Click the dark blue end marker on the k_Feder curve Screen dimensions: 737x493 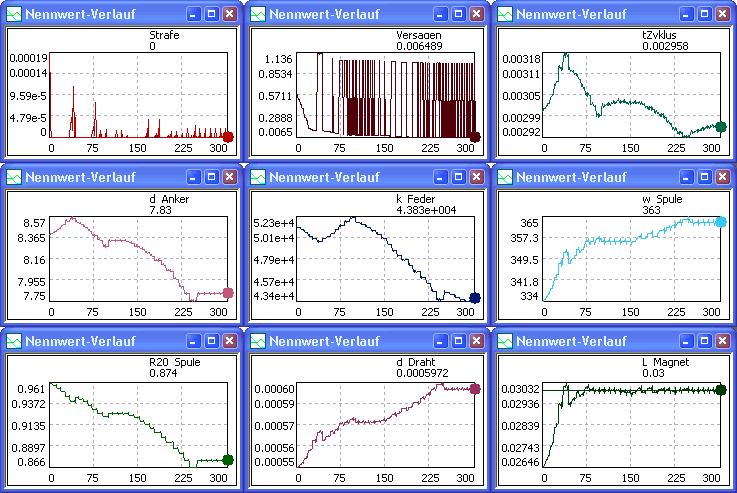pyautogui.click(x=474, y=298)
